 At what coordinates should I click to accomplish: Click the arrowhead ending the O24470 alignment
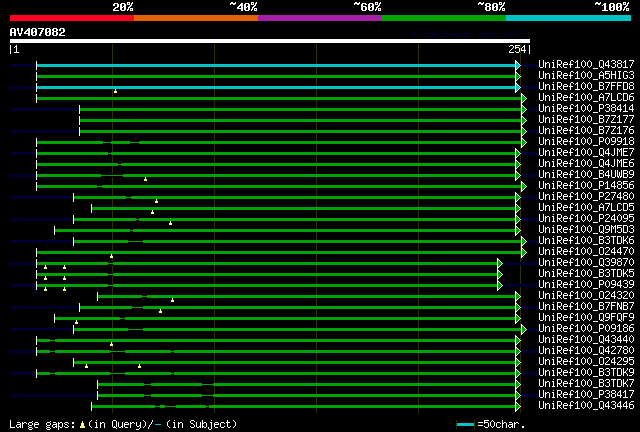[x=524, y=253]
